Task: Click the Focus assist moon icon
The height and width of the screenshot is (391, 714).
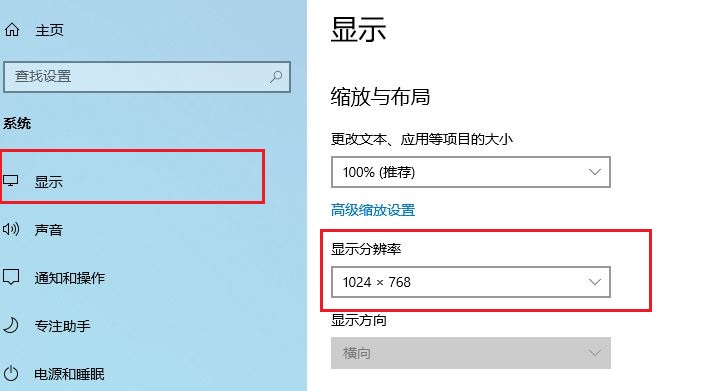Action: 11,325
